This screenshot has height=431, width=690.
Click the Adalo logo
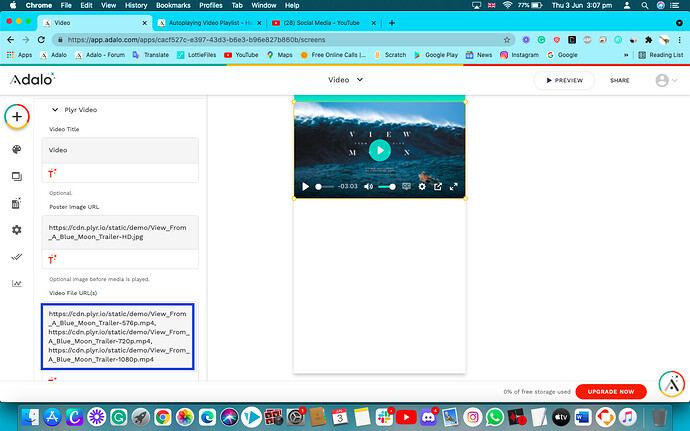point(33,79)
